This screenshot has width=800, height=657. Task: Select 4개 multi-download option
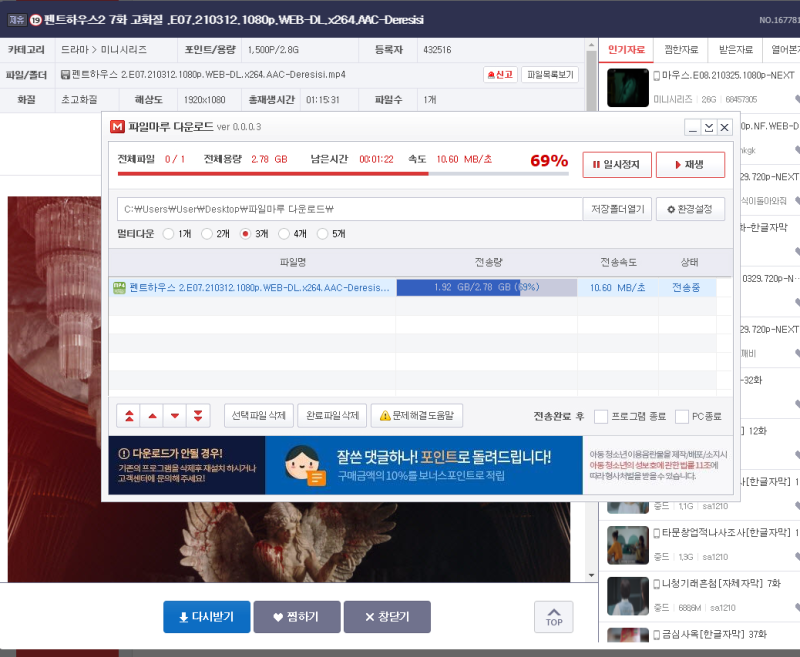[x=284, y=234]
